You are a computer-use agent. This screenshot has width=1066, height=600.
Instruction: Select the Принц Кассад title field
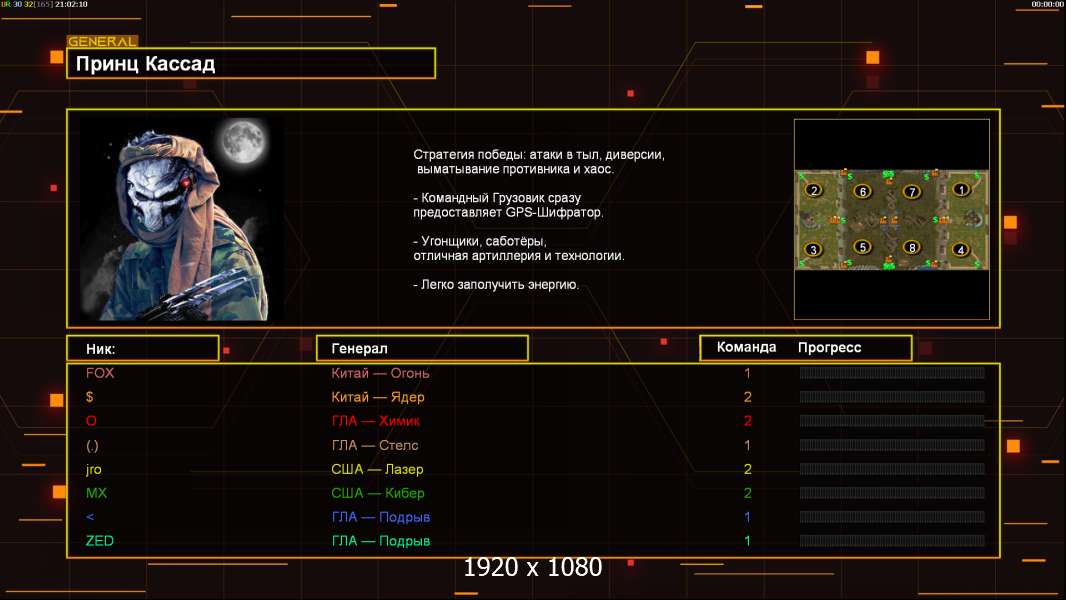click(251, 63)
